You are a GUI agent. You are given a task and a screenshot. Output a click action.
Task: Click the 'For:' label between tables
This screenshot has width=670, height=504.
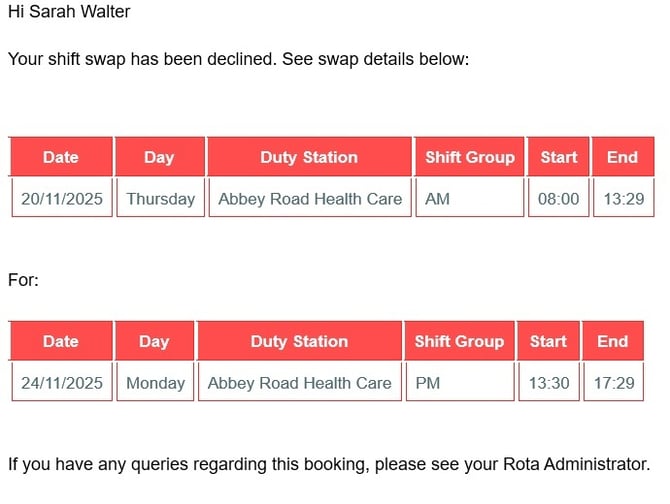23,280
